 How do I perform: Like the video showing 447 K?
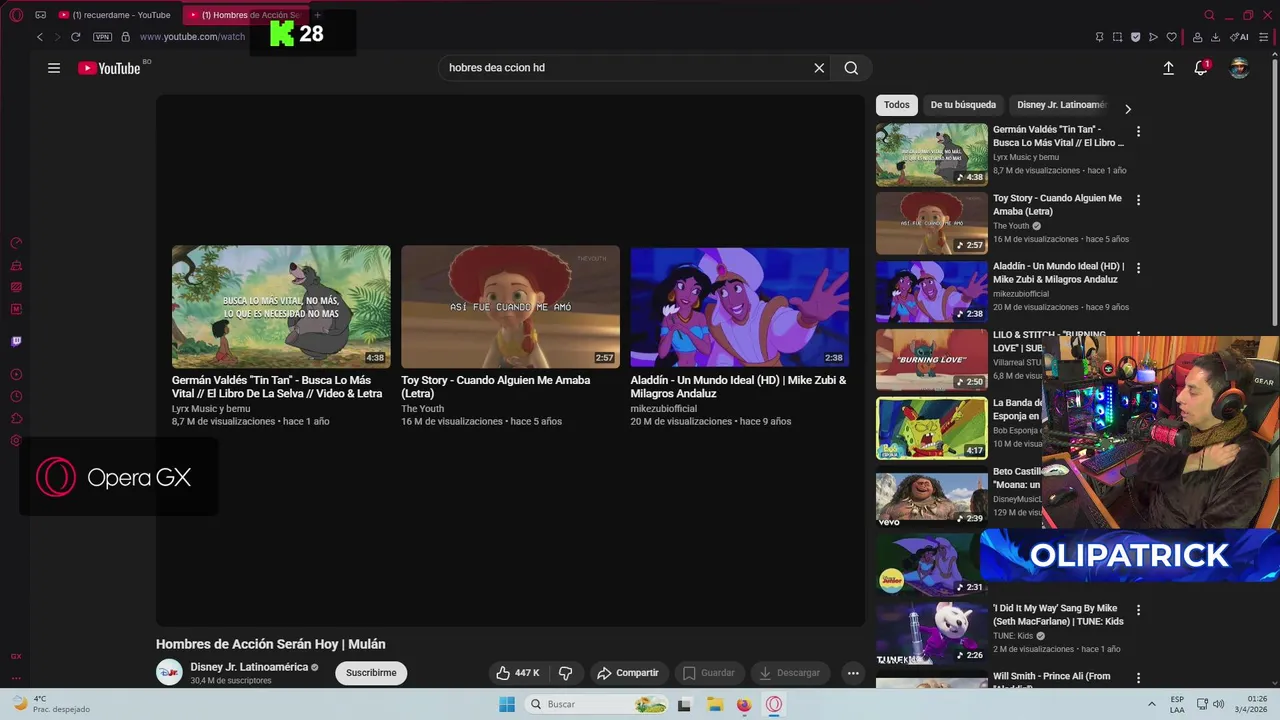pos(518,673)
